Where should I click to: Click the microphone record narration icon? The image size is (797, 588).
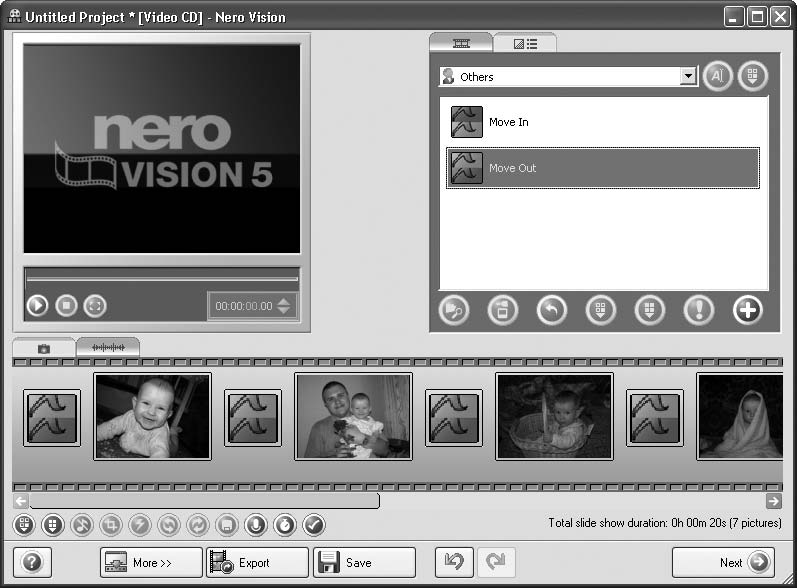256,524
